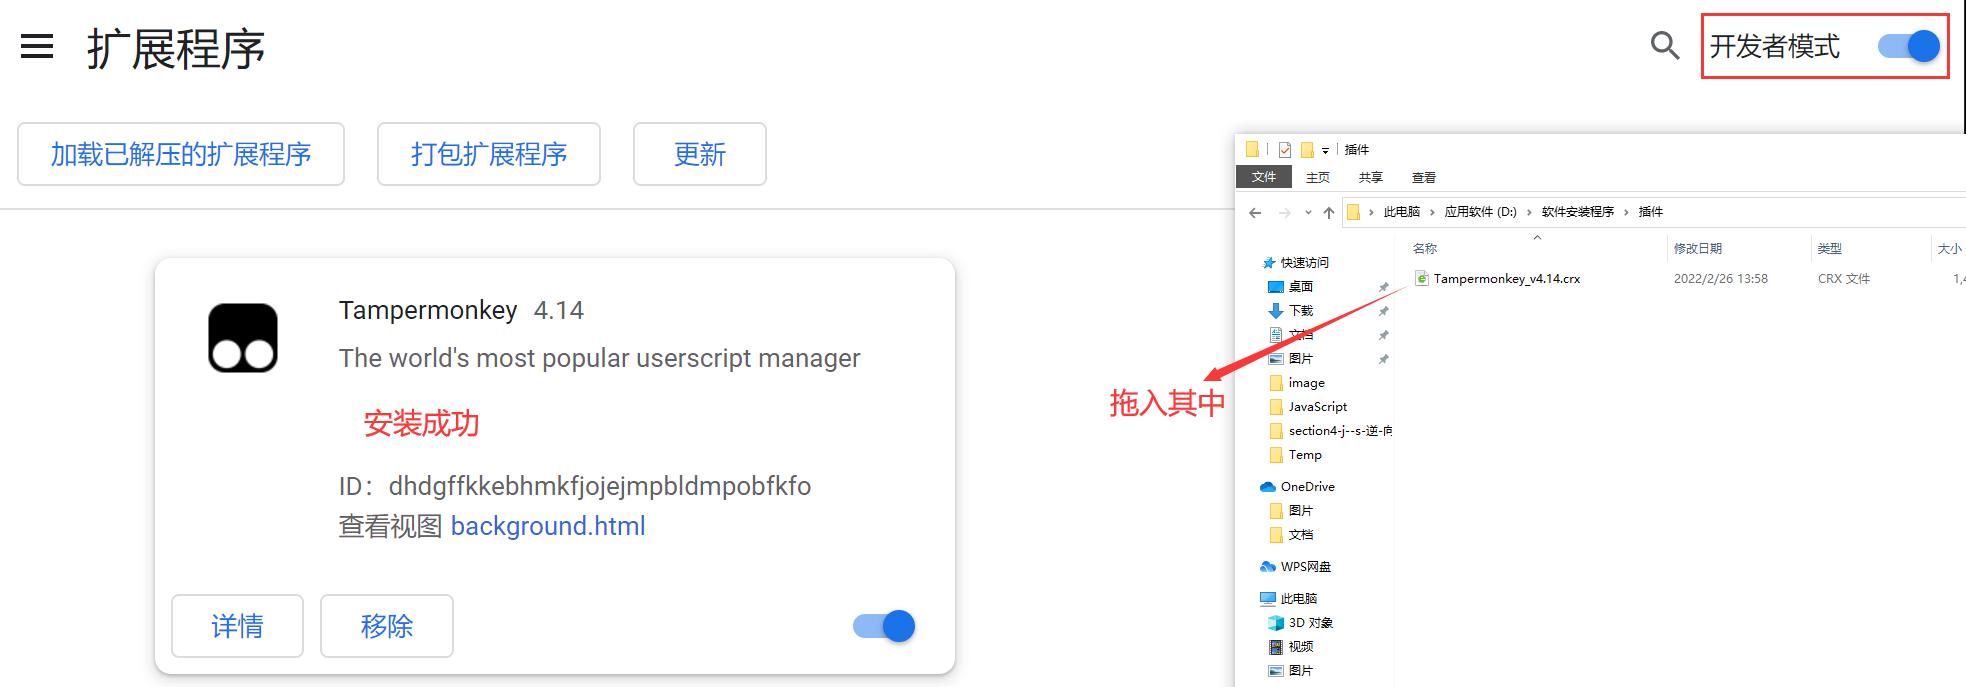Open OneDrive in the navigation pane
This screenshot has width=1966, height=687.
click(1307, 487)
